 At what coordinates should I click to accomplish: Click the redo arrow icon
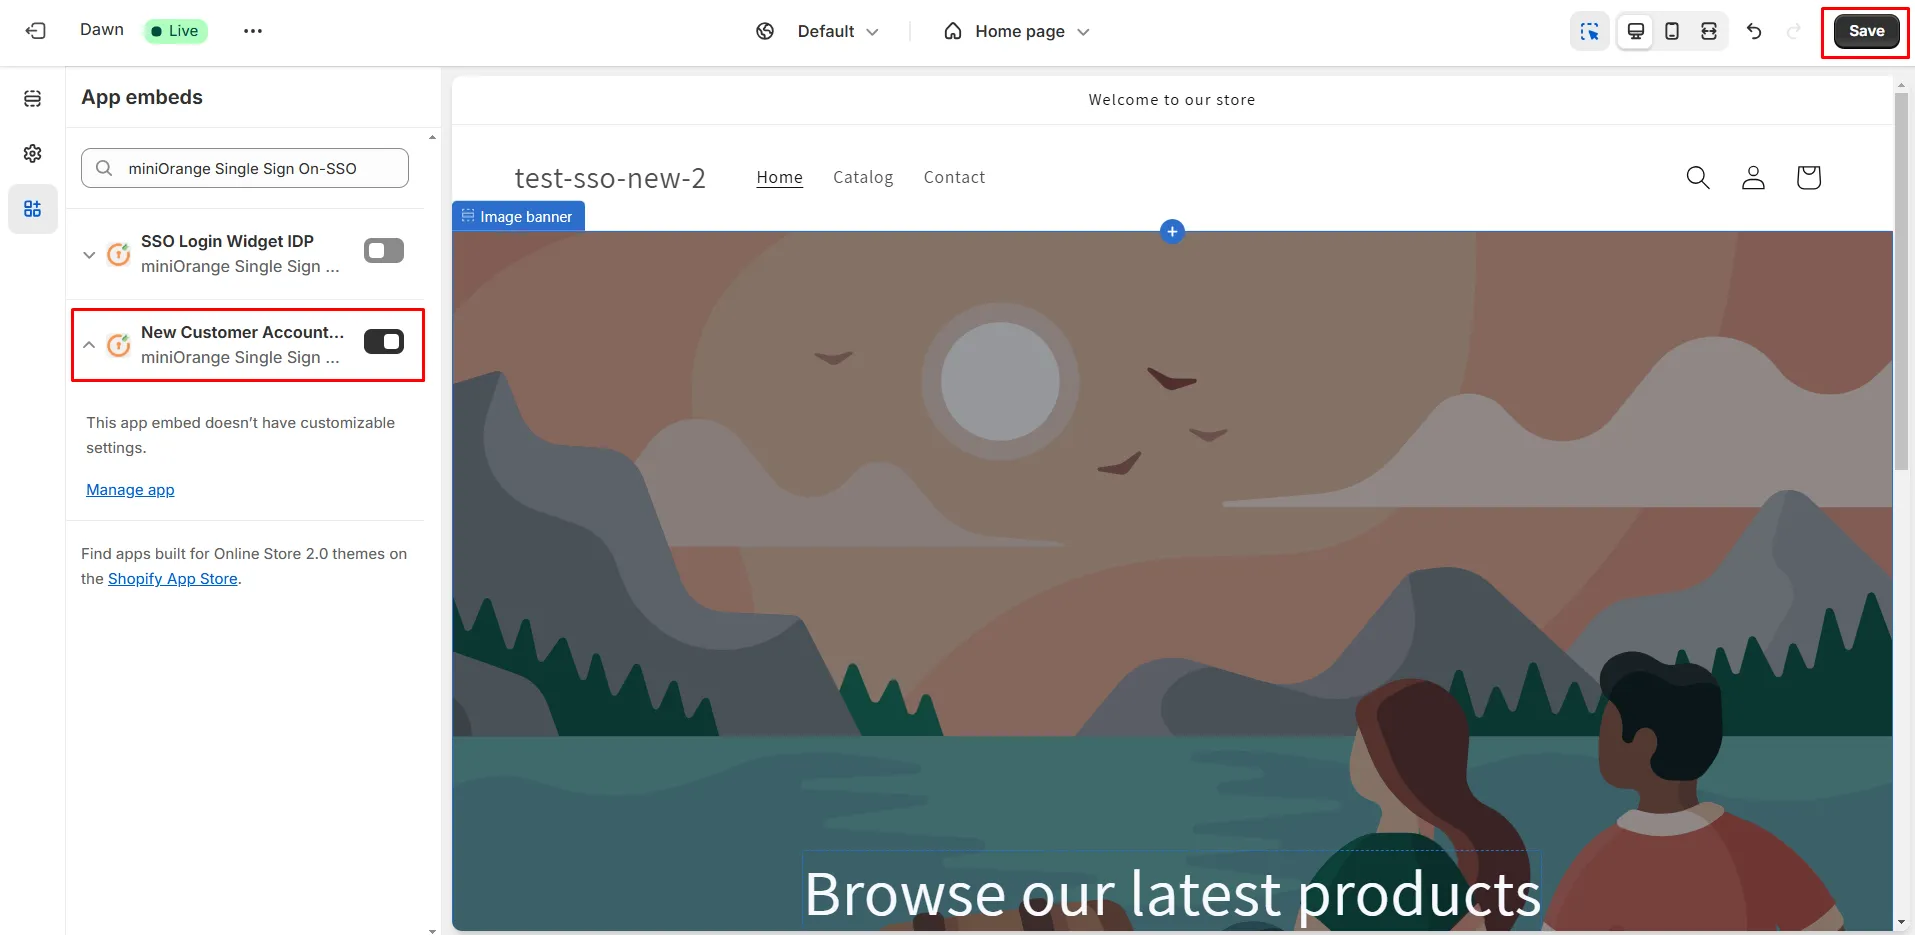[x=1794, y=31]
